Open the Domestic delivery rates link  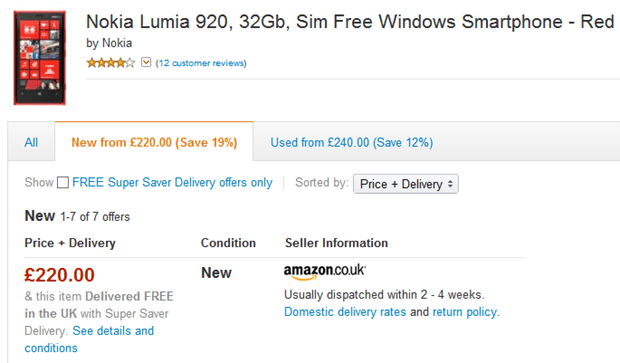tap(345, 312)
